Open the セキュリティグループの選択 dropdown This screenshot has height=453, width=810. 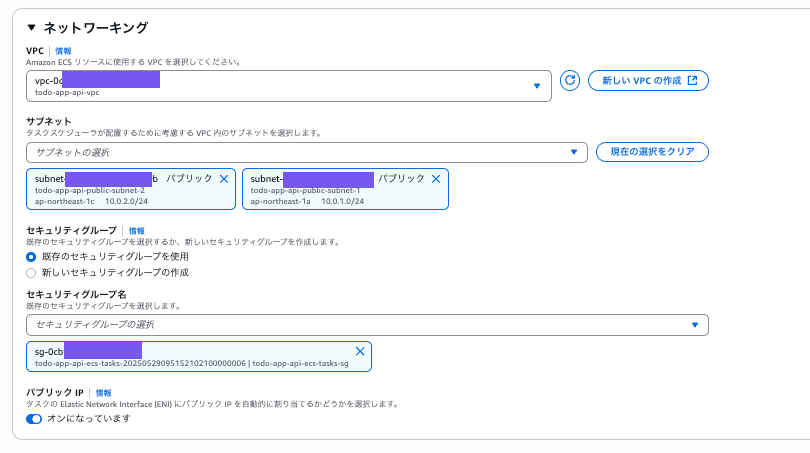pos(367,325)
